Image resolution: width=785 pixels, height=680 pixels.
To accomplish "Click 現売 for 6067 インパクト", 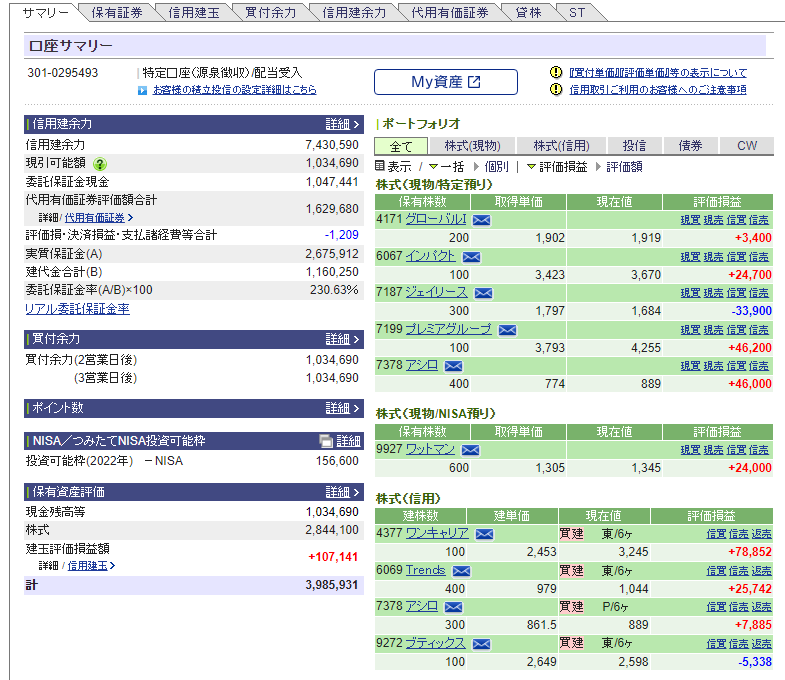I will 713,257.
